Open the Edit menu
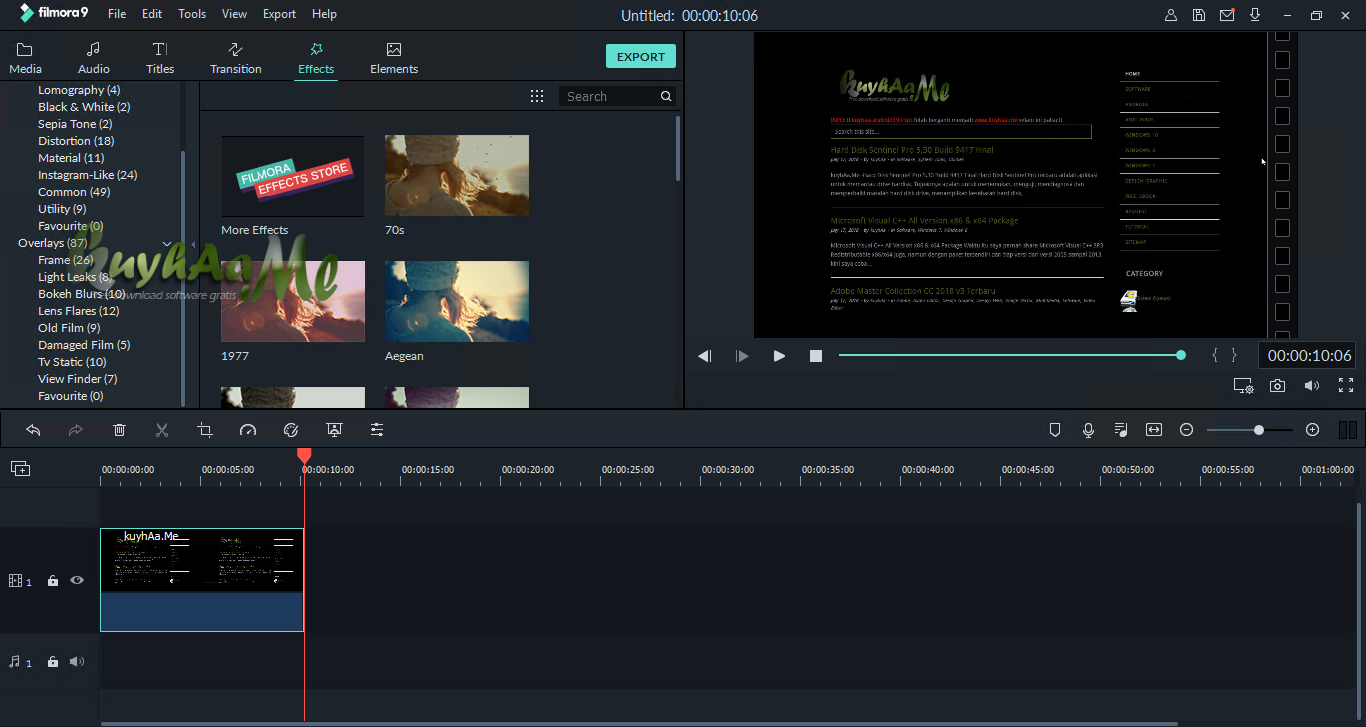This screenshot has height=727, width=1366. (152, 14)
